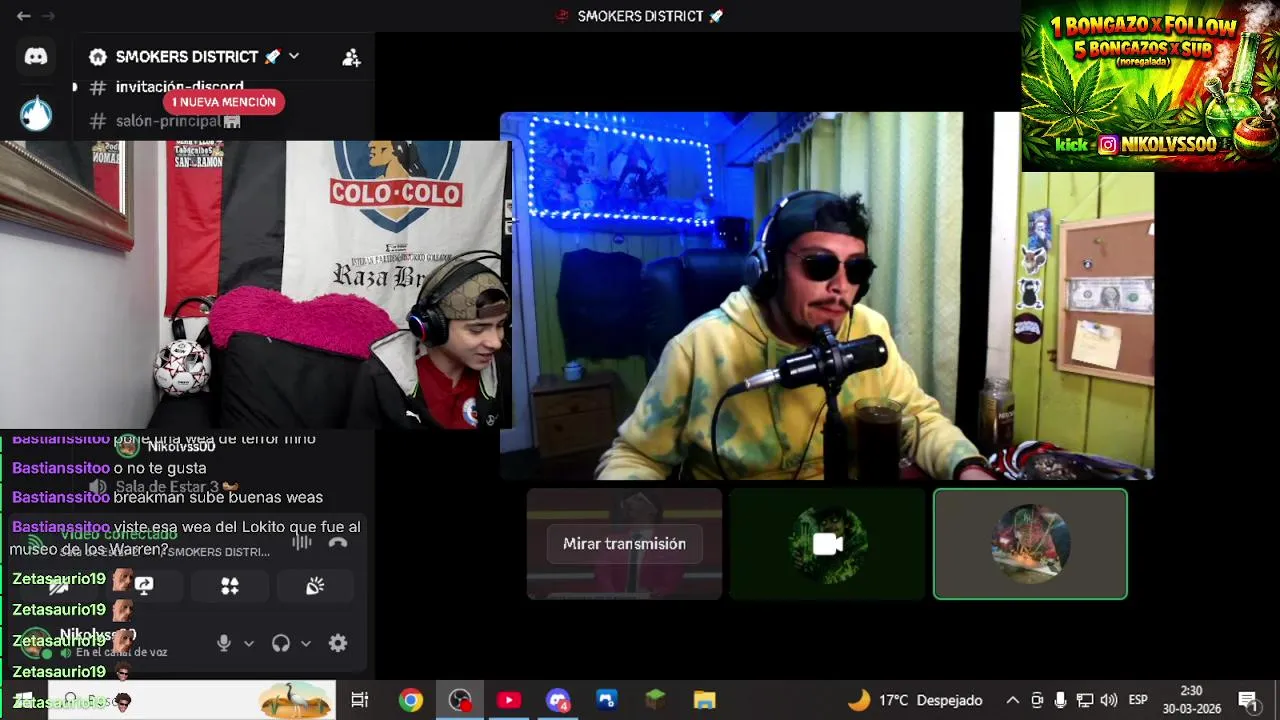Jump to 1 NUEVA MENCIÓN

[224, 102]
